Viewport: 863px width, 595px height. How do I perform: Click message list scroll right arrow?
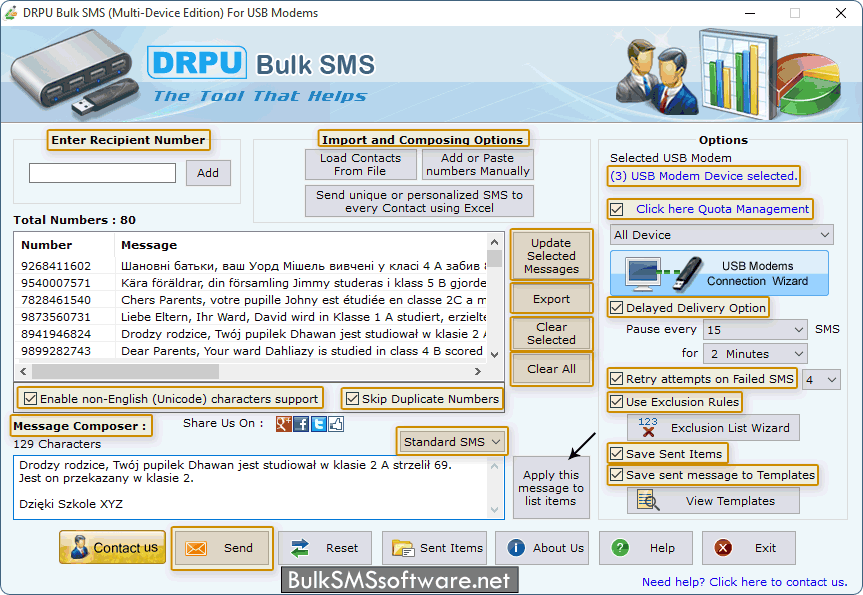point(478,372)
